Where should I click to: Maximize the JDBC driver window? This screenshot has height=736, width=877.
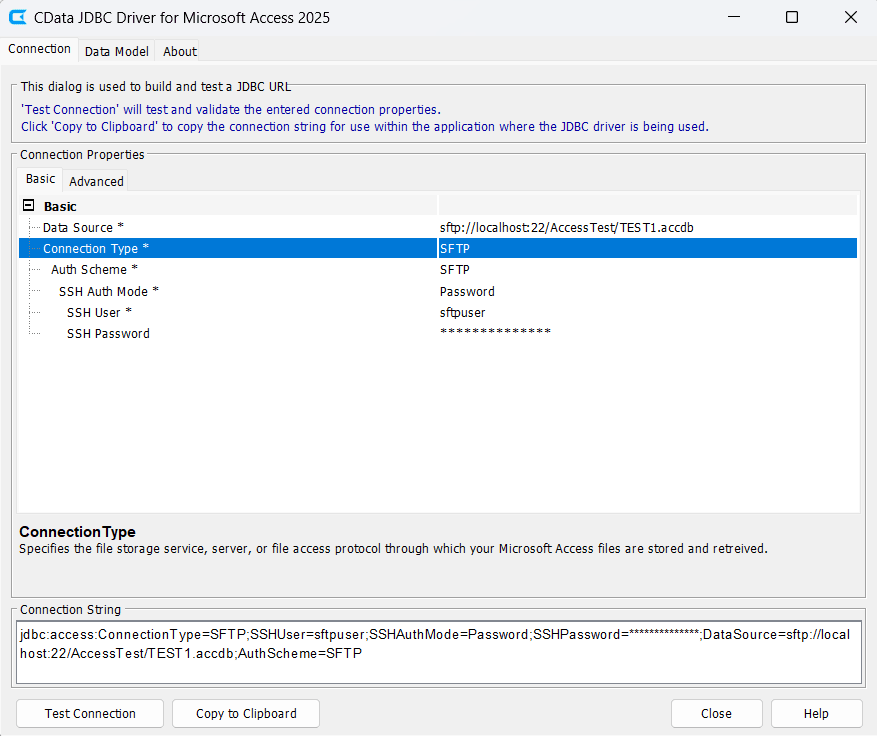coord(792,17)
